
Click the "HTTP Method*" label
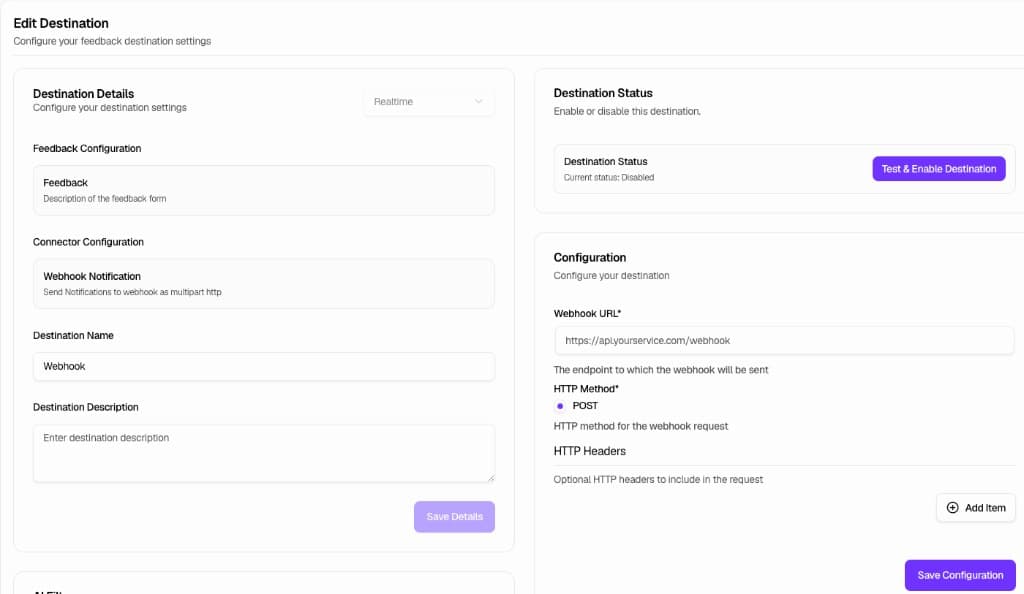click(586, 388)
